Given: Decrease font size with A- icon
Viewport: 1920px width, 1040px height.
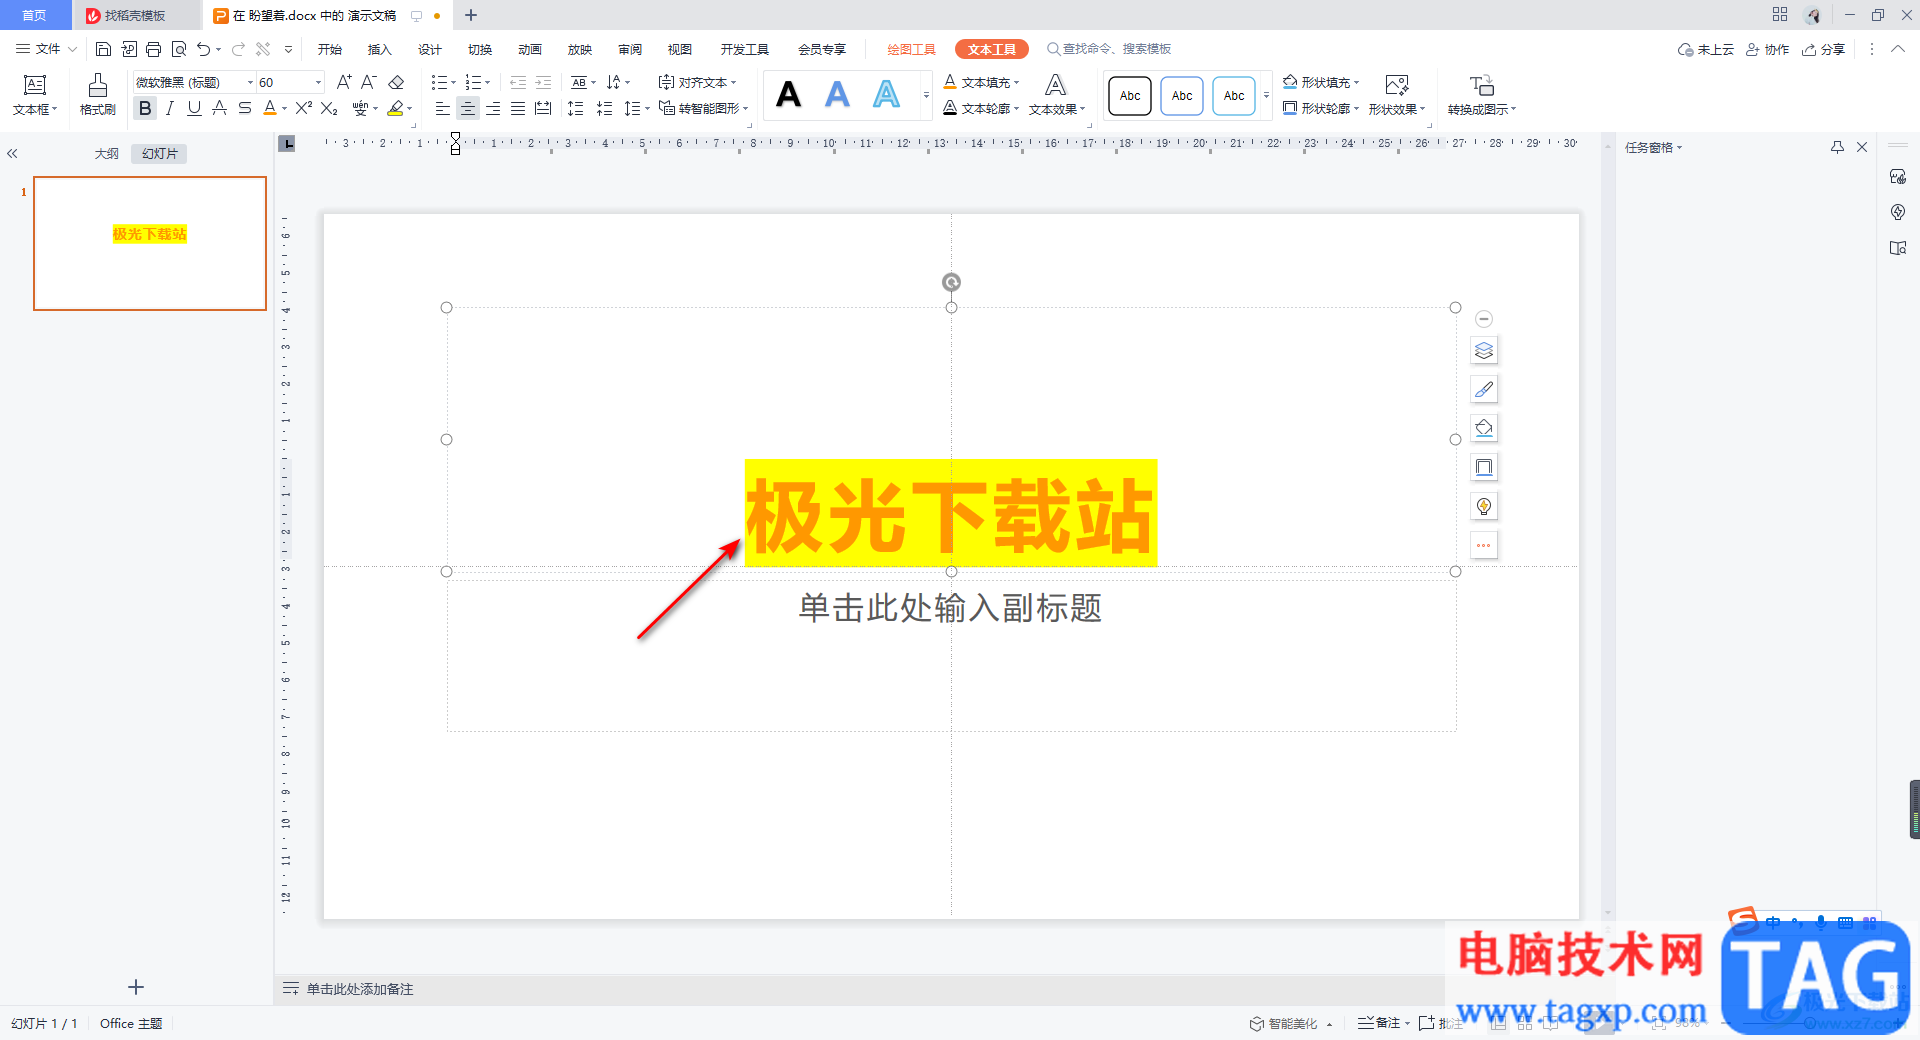Looking at the screenshot, I should click(x=369, y=82).
